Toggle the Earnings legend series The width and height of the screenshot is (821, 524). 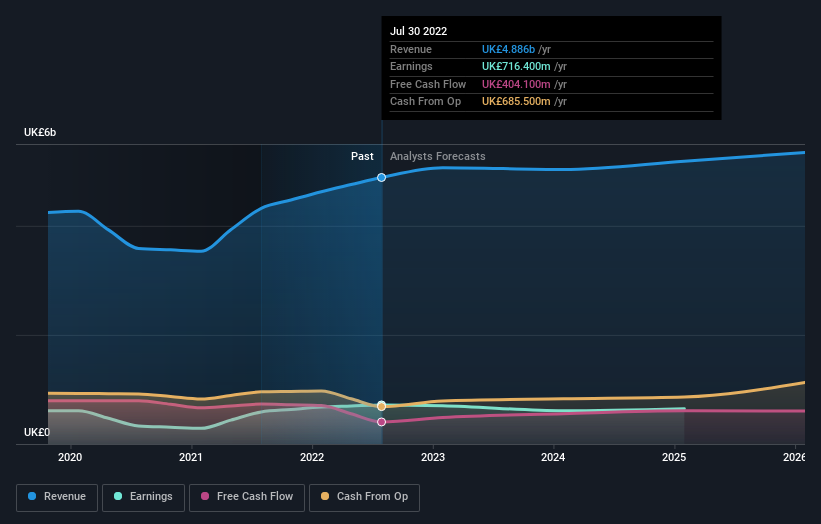point(143,497)
